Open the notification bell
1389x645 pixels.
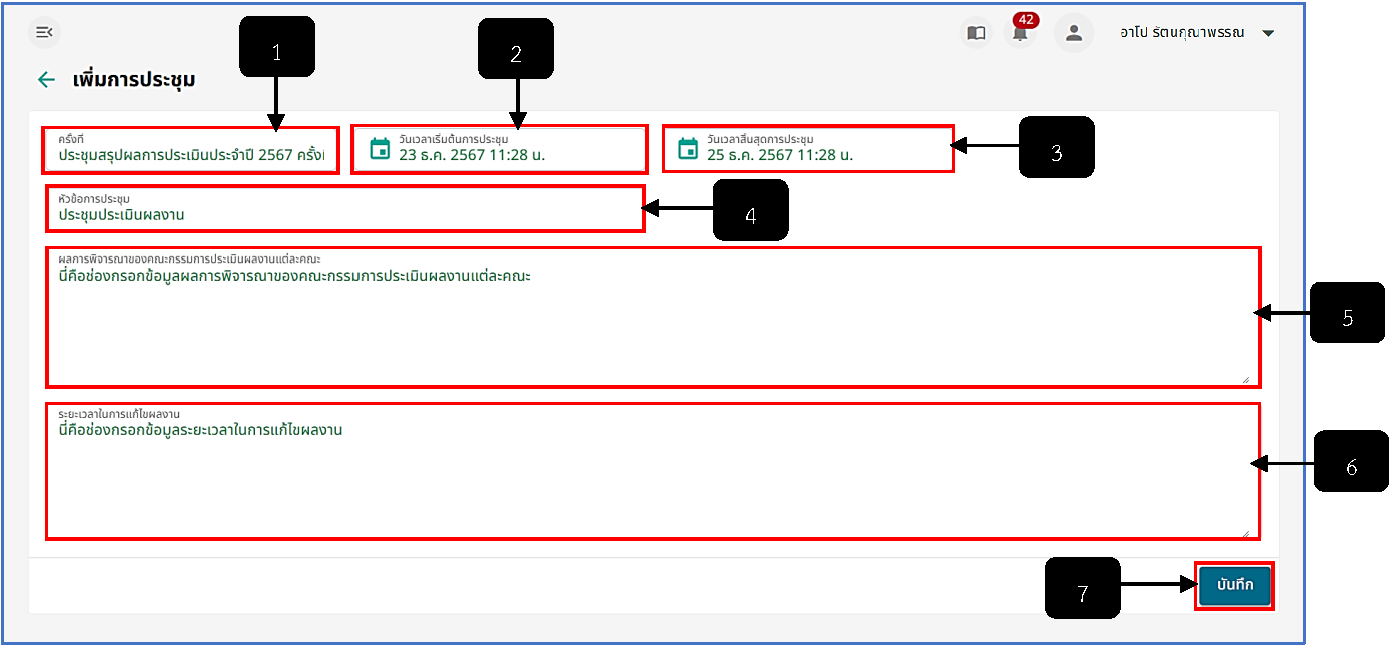pos(1020,35)
